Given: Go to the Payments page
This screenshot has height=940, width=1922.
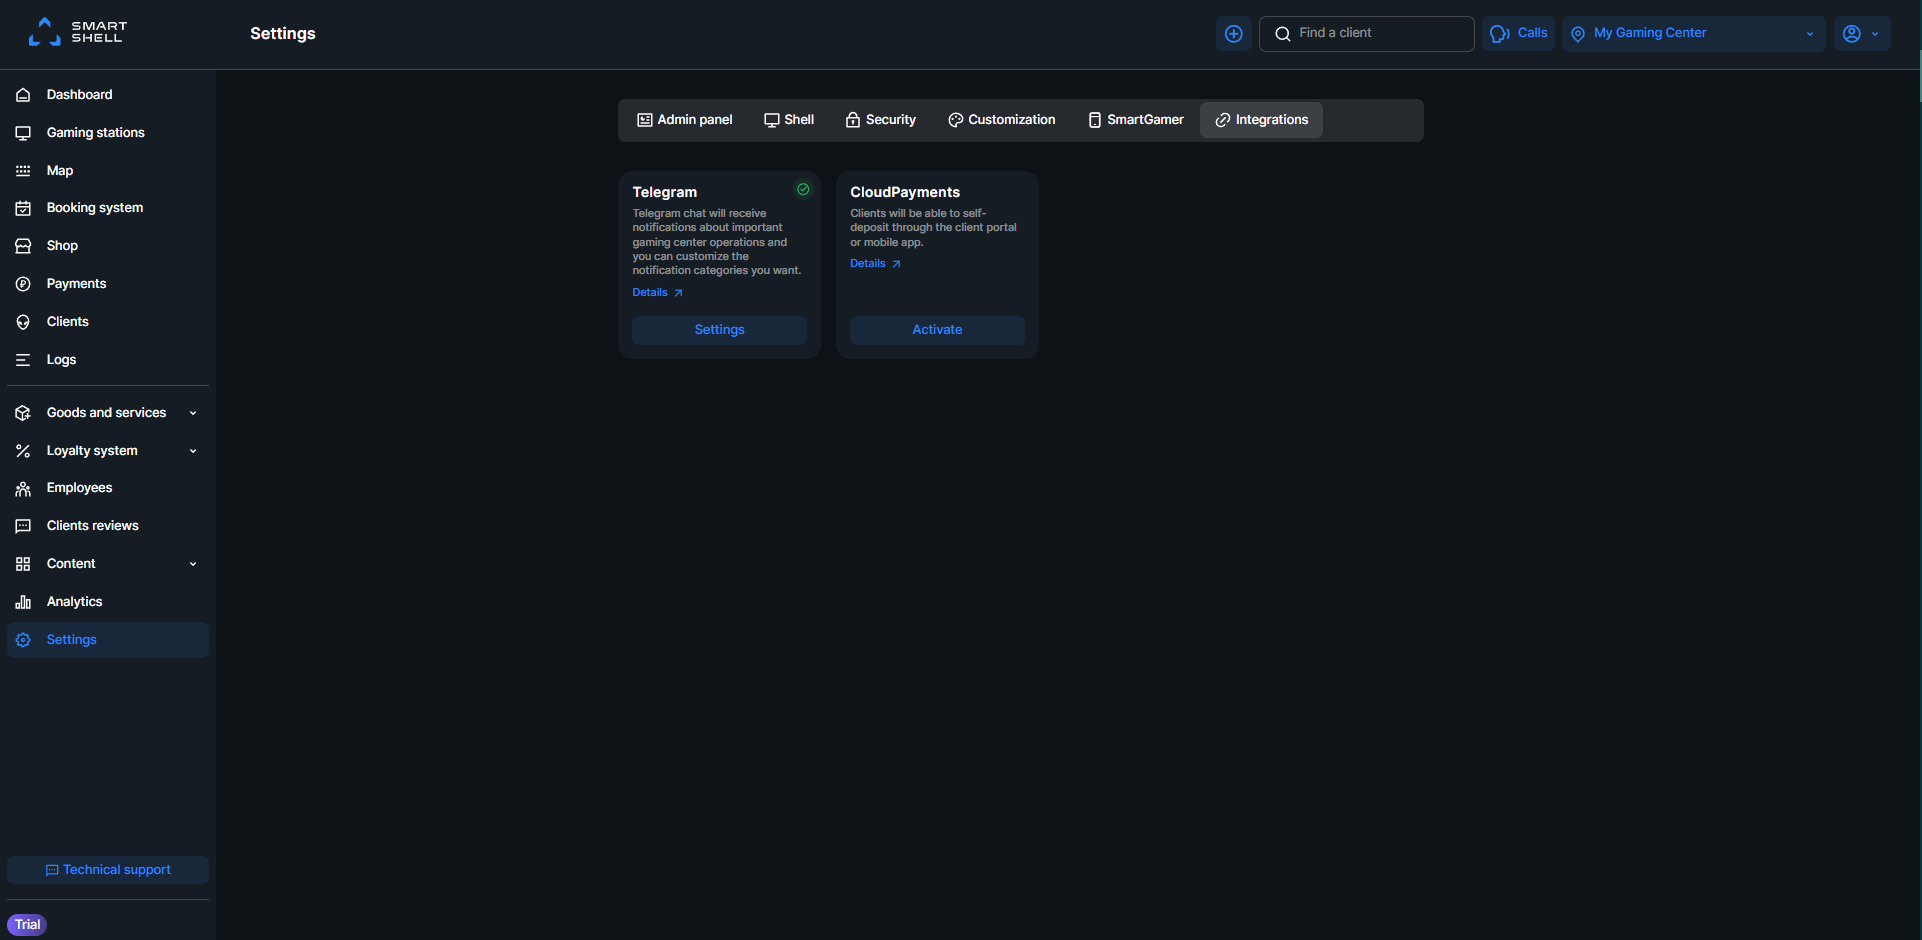Looking at the screenshot, I should [x=108, y=284].
